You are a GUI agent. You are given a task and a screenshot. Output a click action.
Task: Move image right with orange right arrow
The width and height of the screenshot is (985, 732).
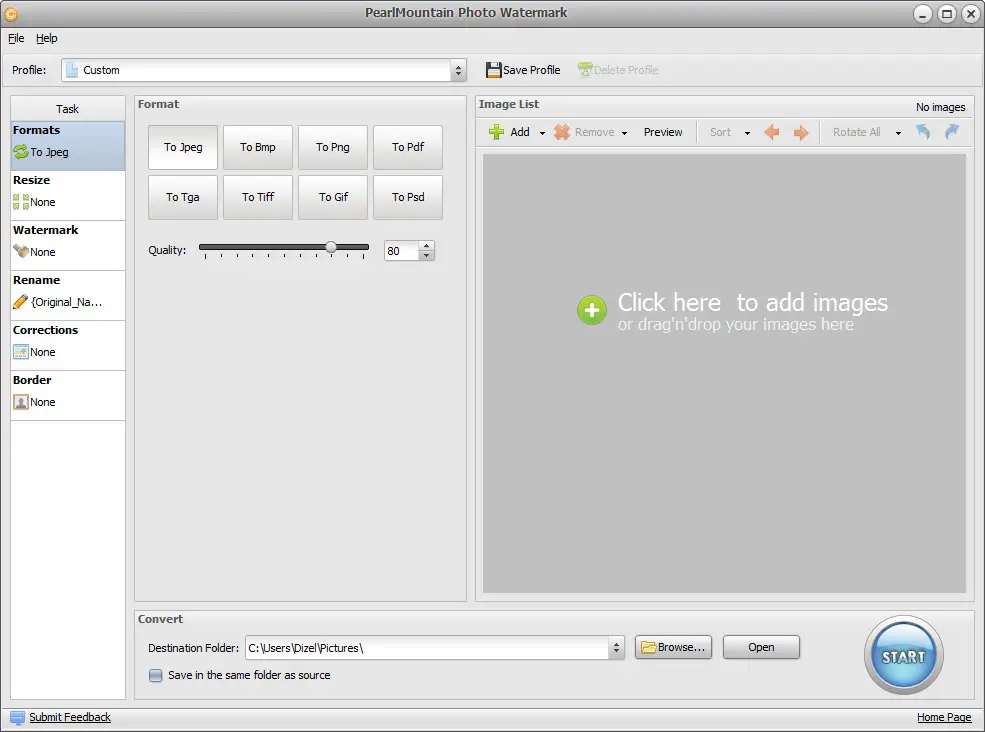(801, 132)
